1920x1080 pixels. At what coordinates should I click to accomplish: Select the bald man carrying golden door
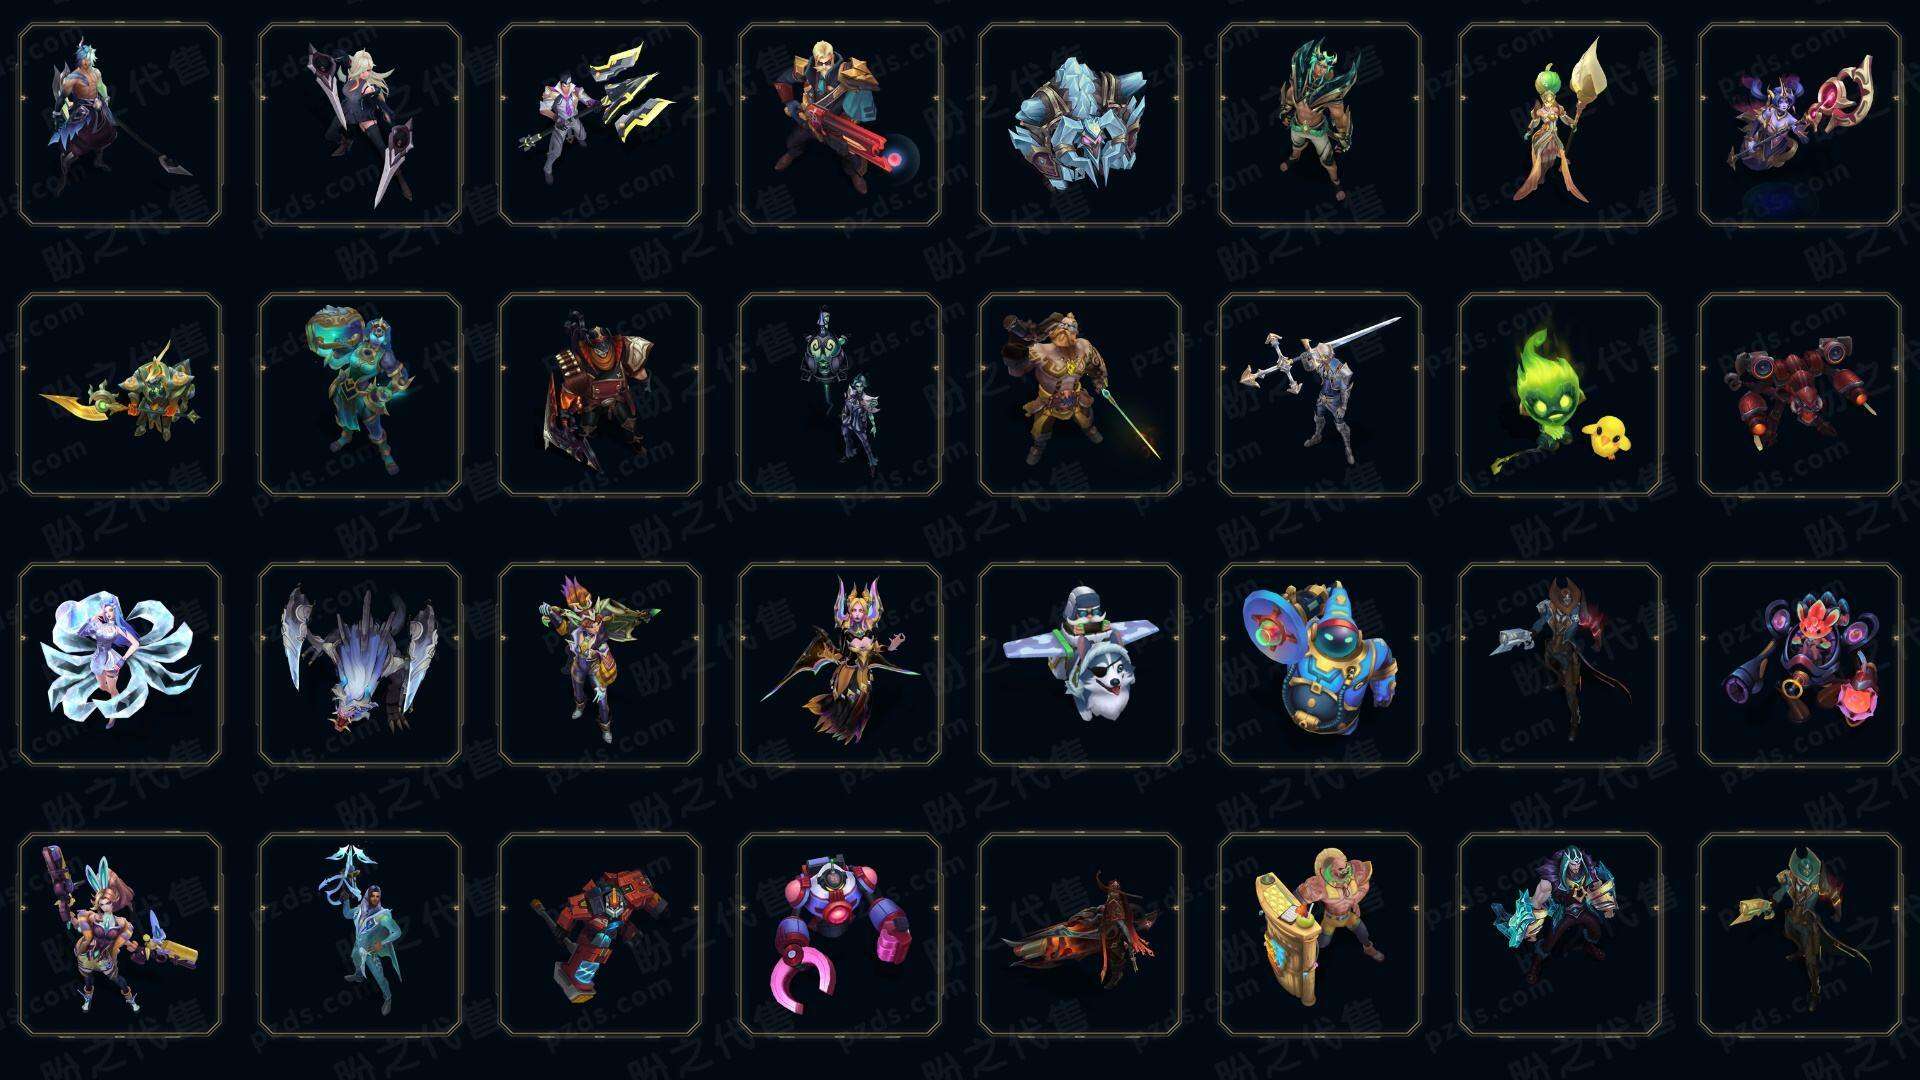tap(1320, 935)
